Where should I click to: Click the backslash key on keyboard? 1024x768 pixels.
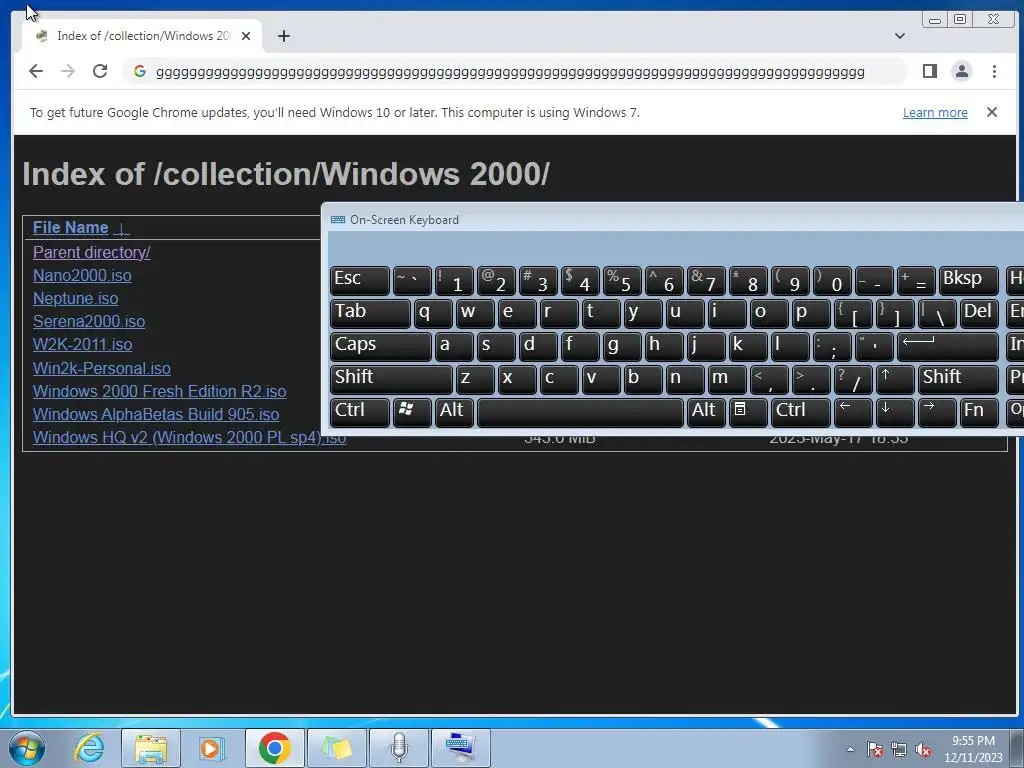tap(936, 313)
